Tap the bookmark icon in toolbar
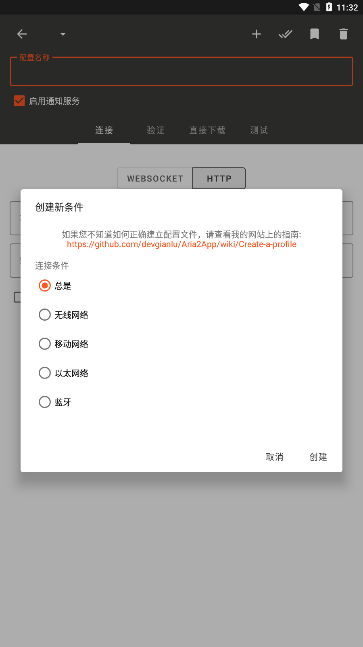363x647 pixels. [314, 34]
